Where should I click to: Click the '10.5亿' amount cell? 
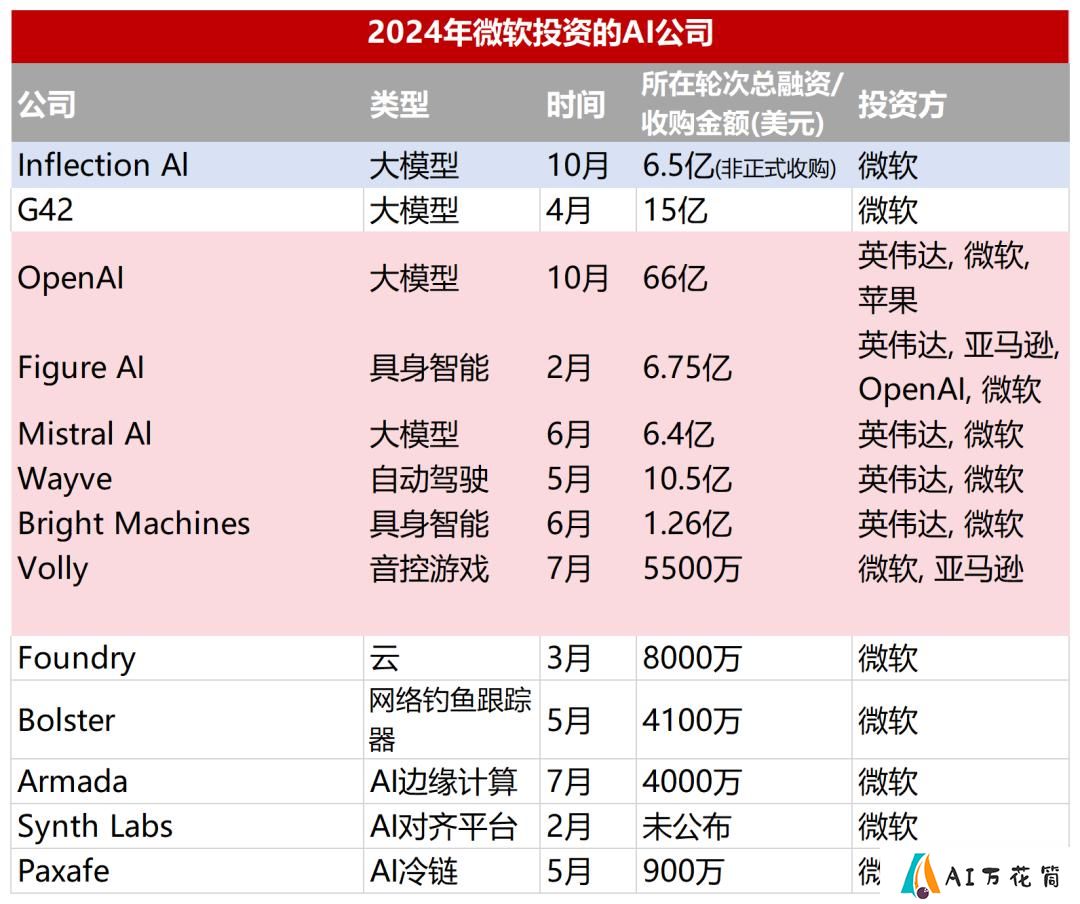(x=687, y=479)
